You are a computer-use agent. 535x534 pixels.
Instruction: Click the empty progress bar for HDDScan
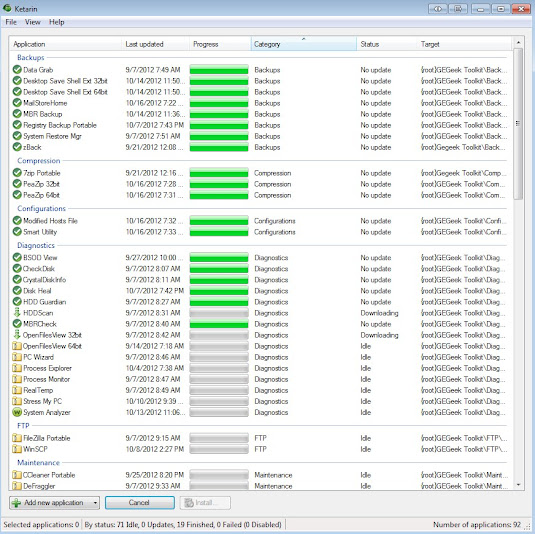click(x=219, y=313)
